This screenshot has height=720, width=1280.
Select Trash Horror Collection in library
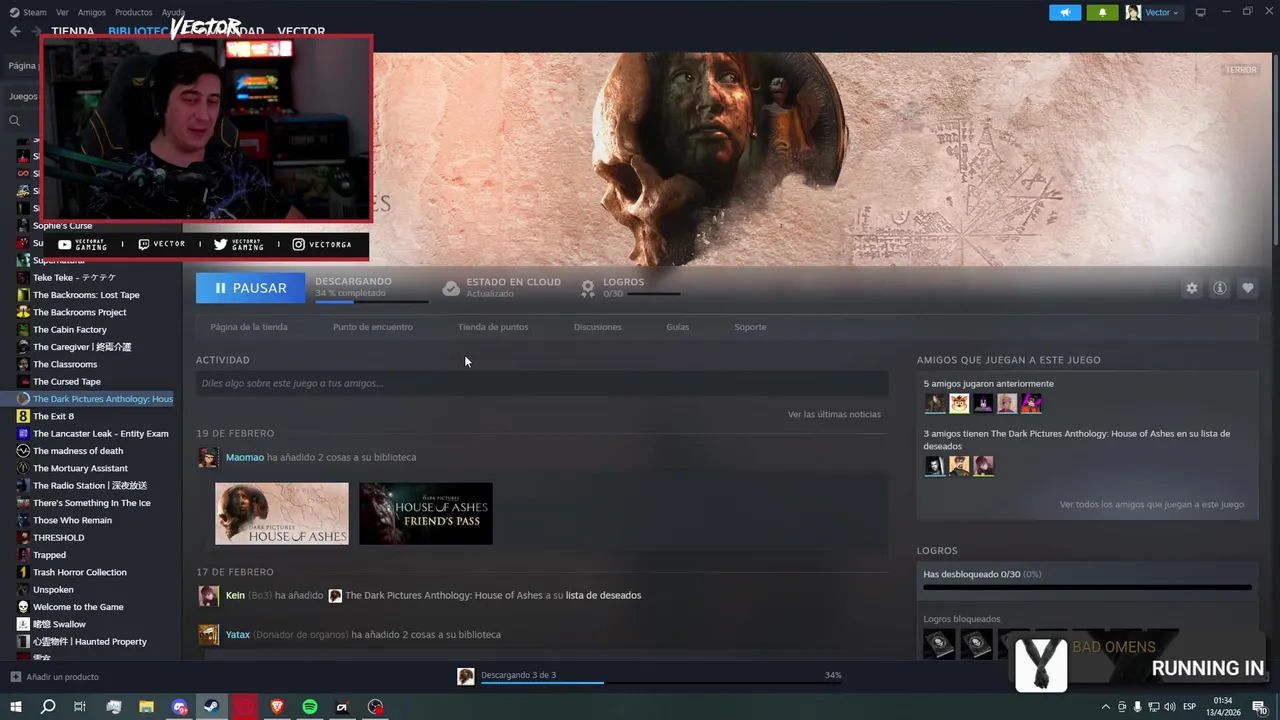point(80,572)
